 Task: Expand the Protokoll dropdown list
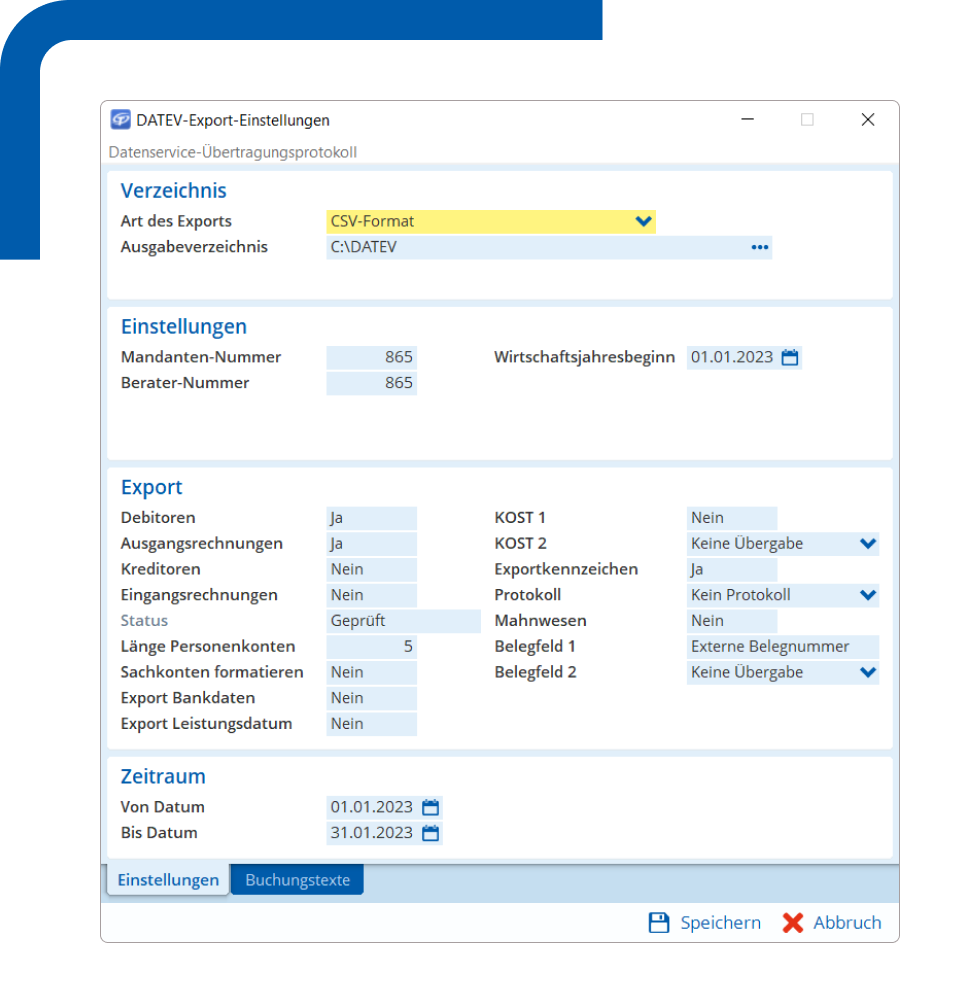(868, 596)
